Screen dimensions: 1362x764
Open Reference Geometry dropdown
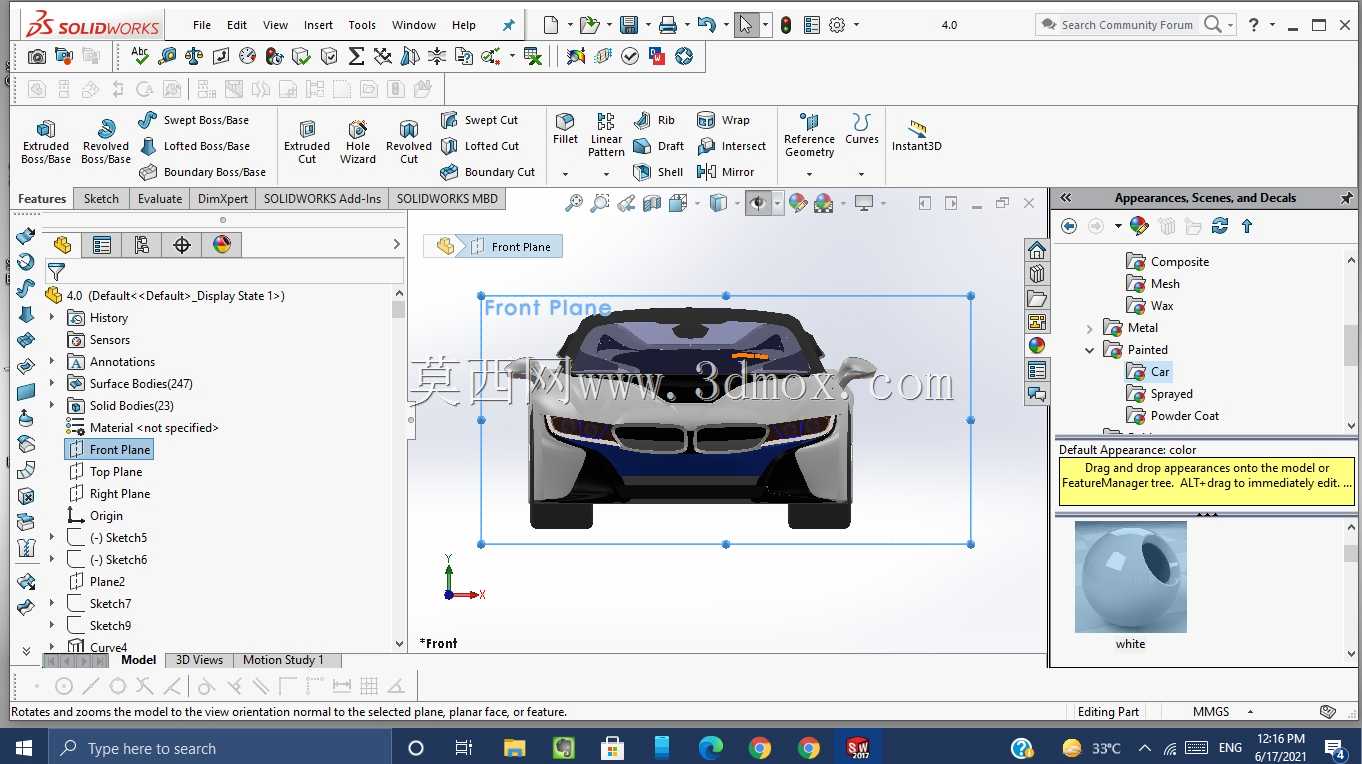click(809, 174)
